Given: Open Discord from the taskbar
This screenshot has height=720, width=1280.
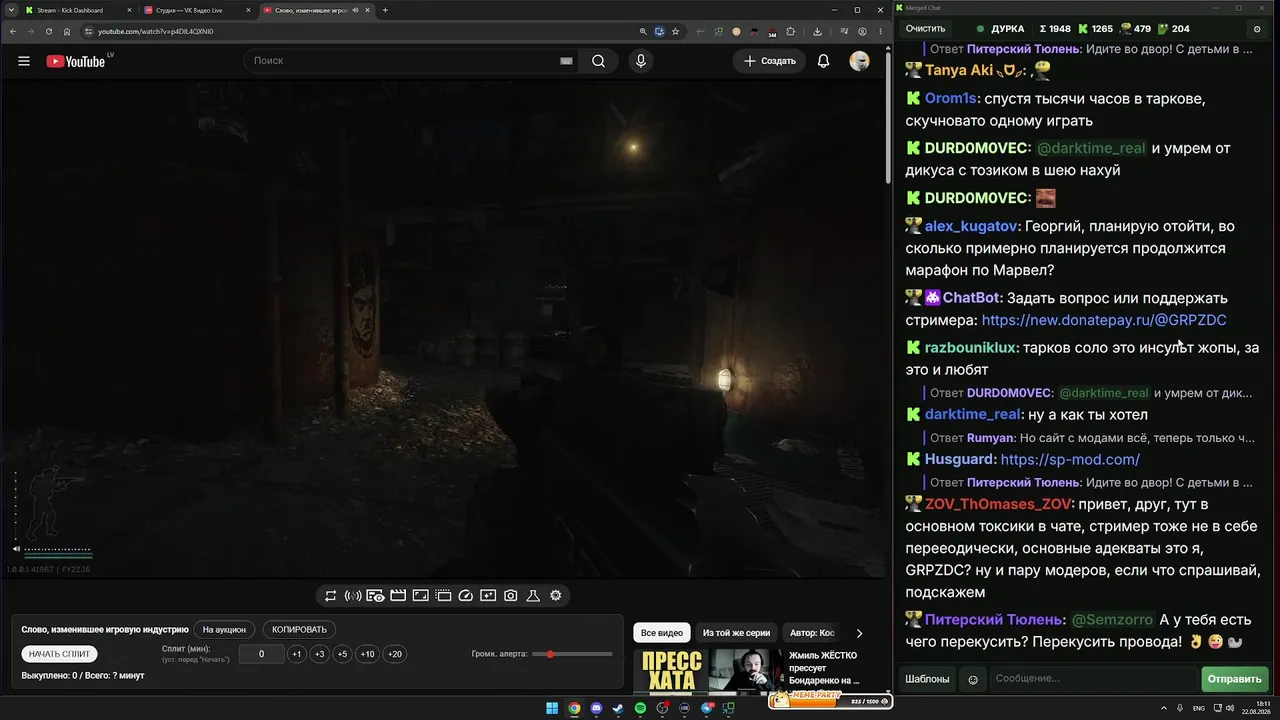Looking at the screenshot, I should tap(597, 708).
